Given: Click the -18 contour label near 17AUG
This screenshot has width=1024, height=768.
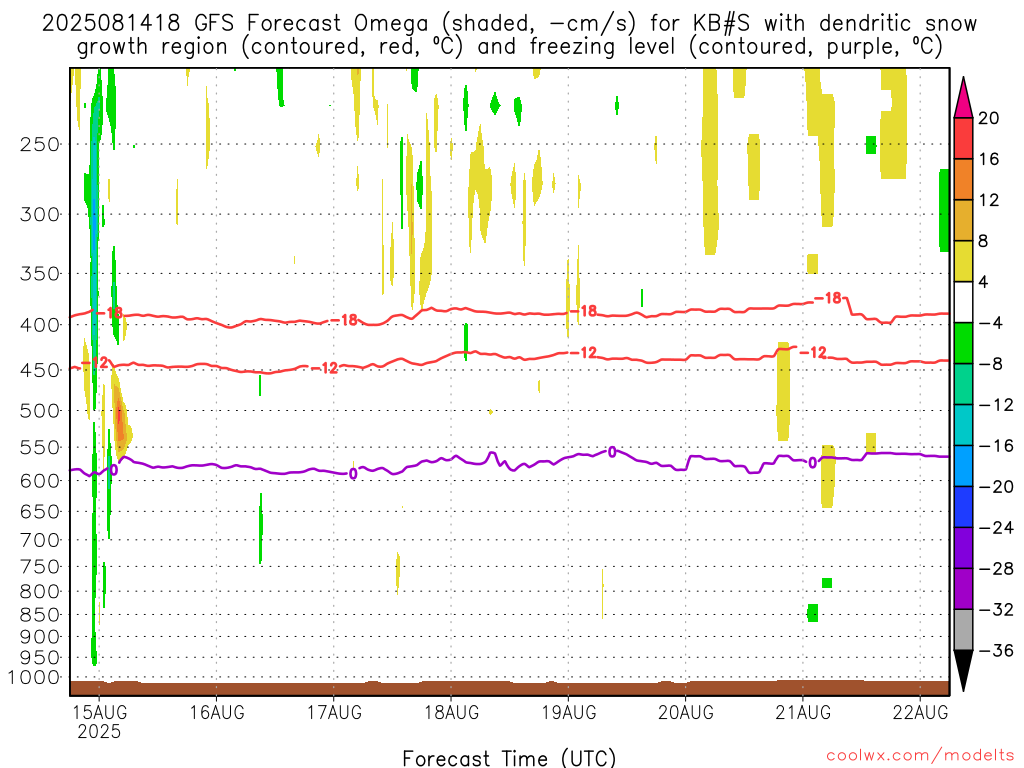Looking at the screenshot, I should (x=344, y=320).
